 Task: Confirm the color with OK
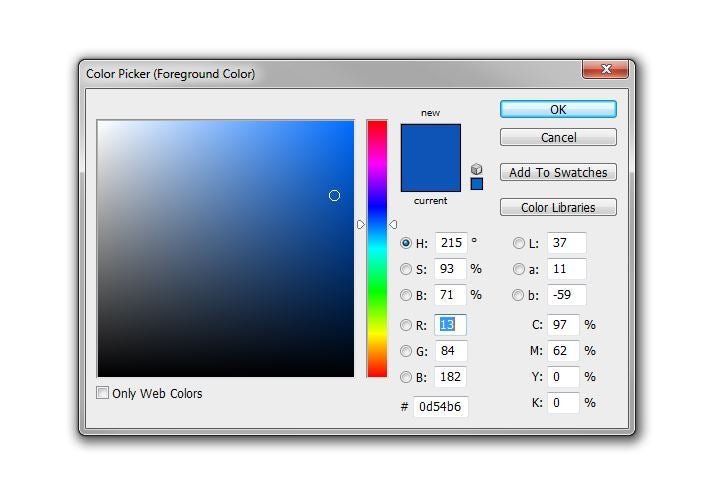click(x=558, y=109)
